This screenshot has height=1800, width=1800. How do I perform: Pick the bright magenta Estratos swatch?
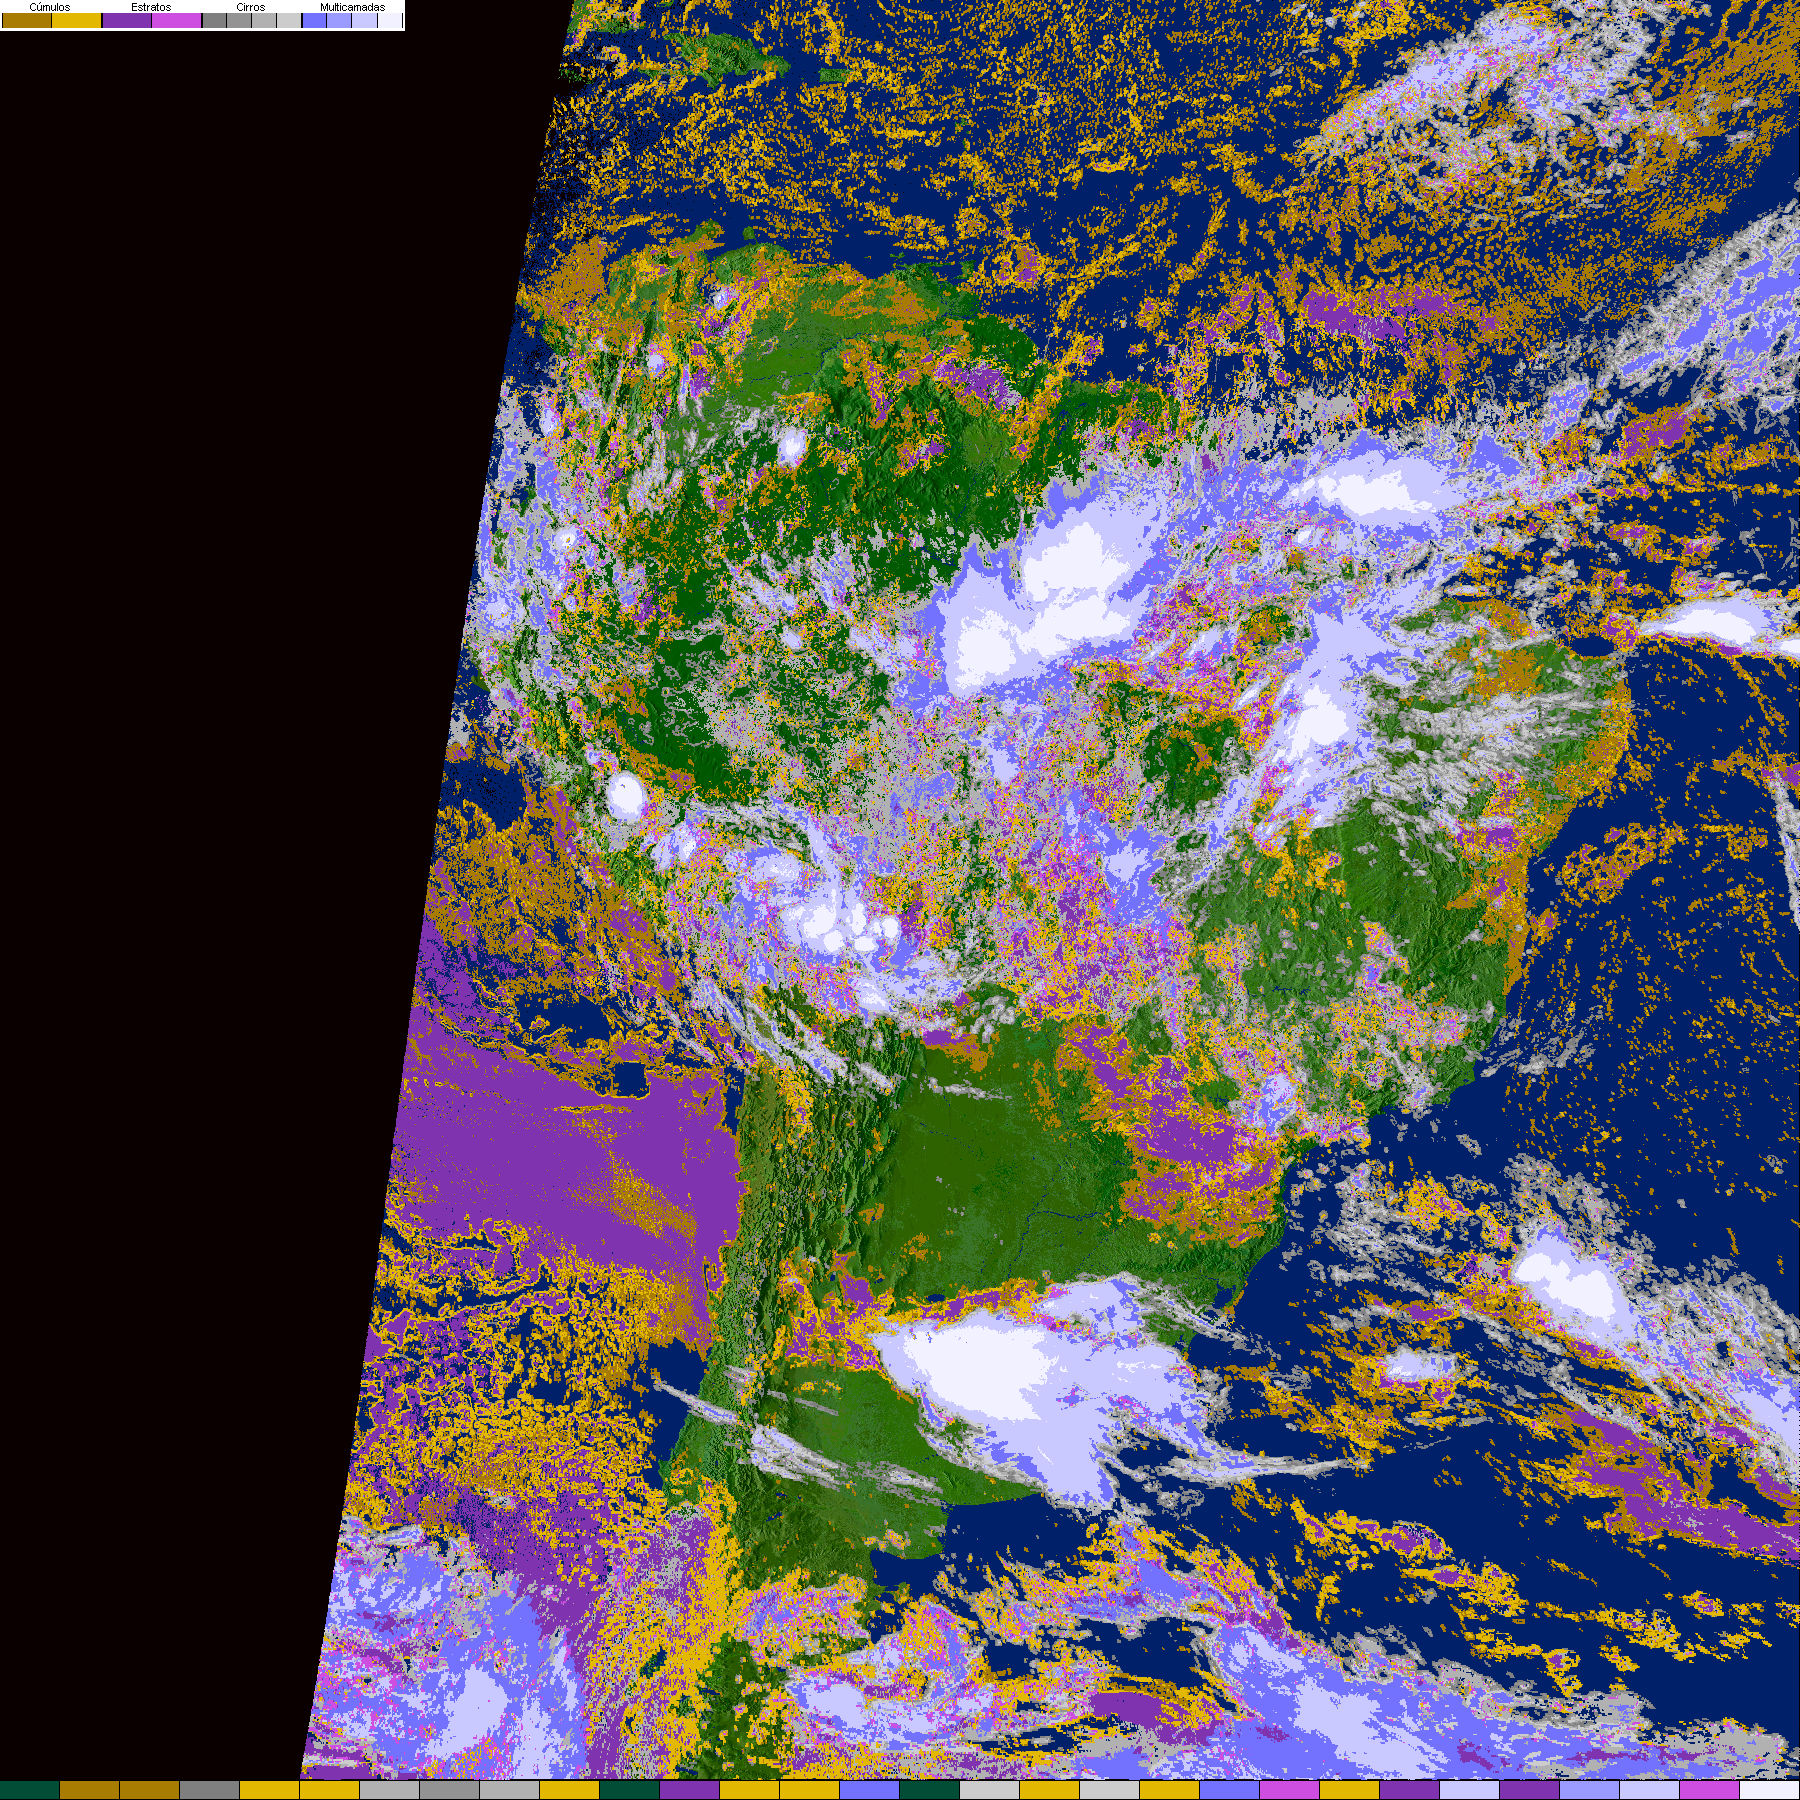coord(177,20)
